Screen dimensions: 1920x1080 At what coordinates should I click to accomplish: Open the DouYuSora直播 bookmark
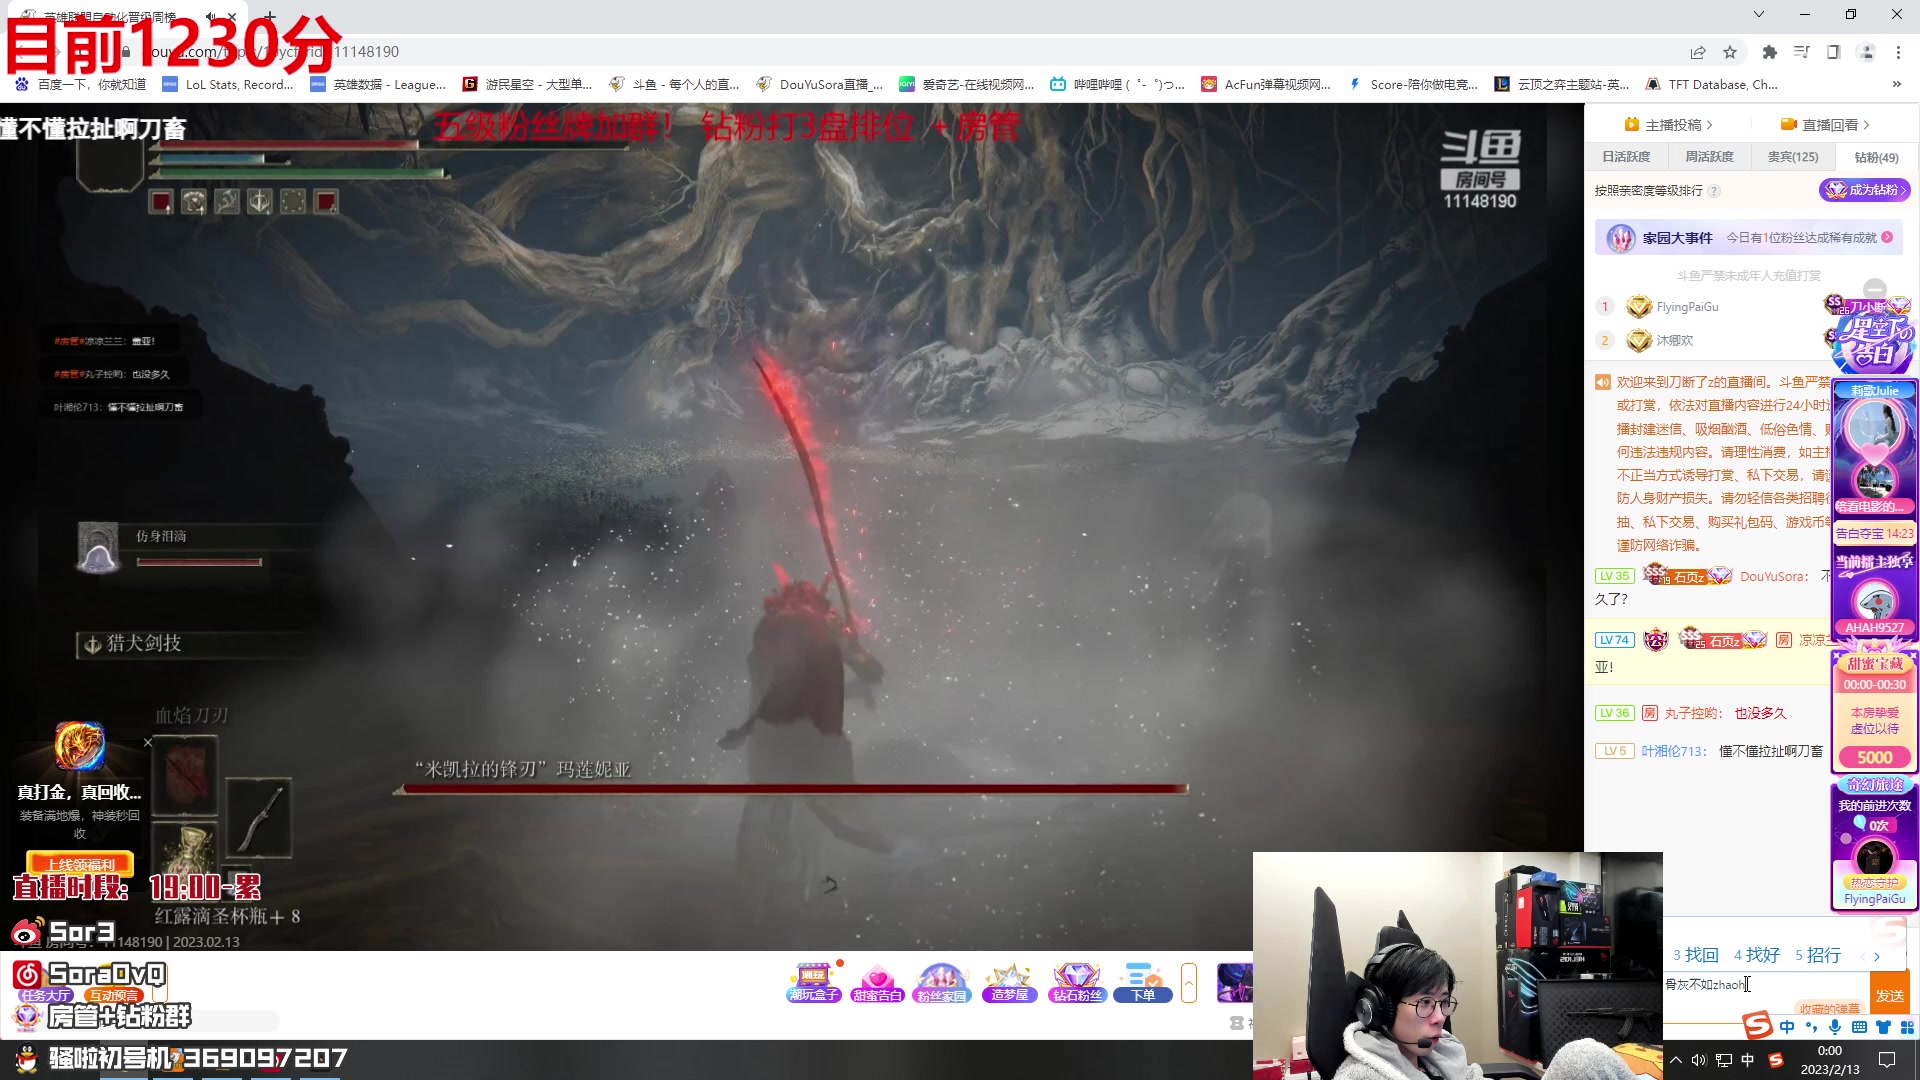(820, 84)
